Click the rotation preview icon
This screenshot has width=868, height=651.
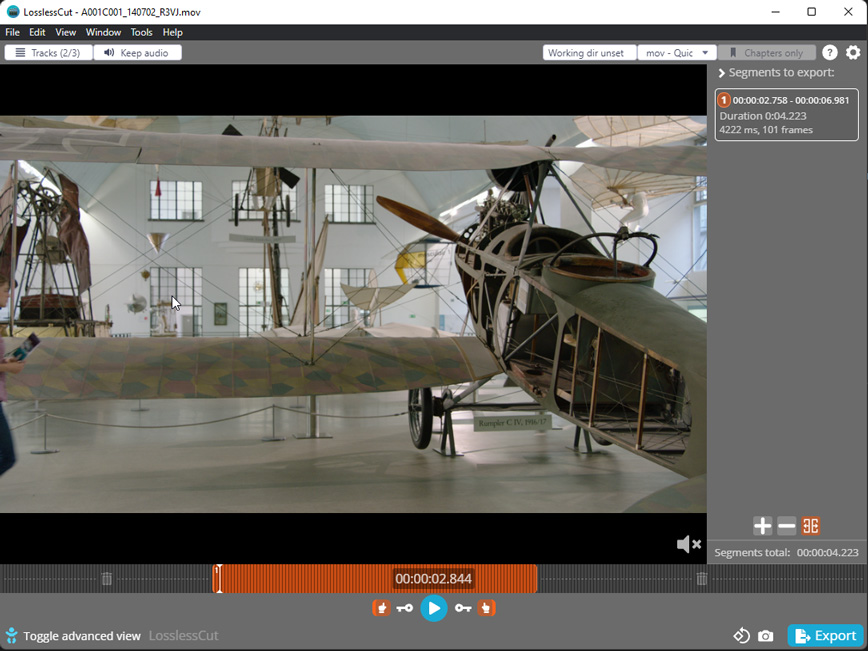(x=741, y=636)
